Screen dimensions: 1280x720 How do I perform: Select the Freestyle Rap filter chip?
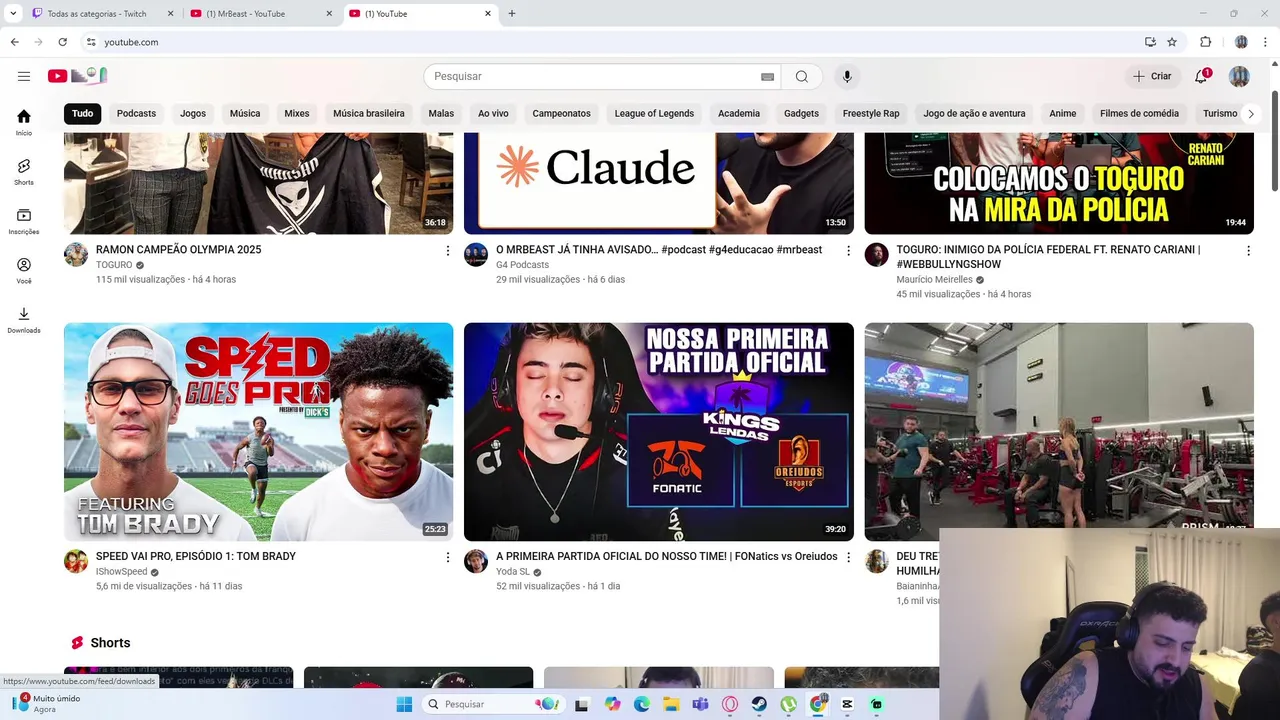871,113
